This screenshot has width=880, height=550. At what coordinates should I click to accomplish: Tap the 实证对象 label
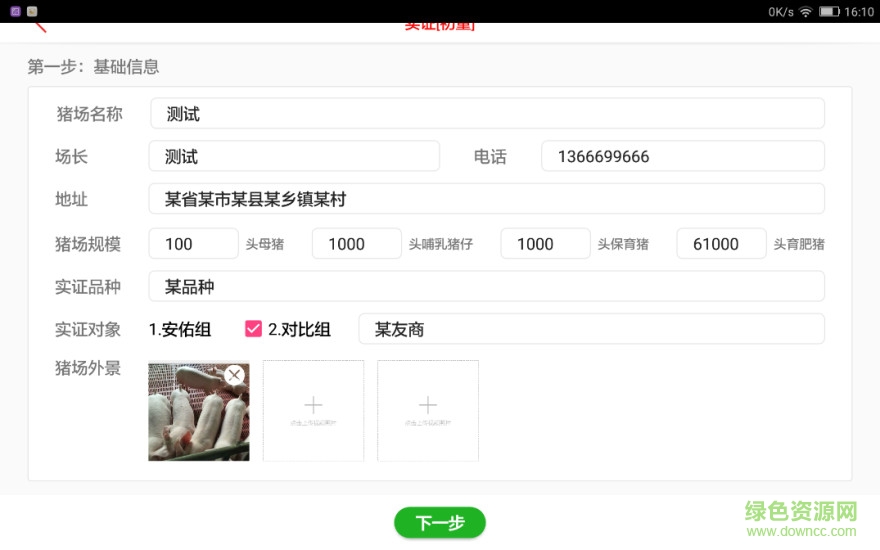88,329
